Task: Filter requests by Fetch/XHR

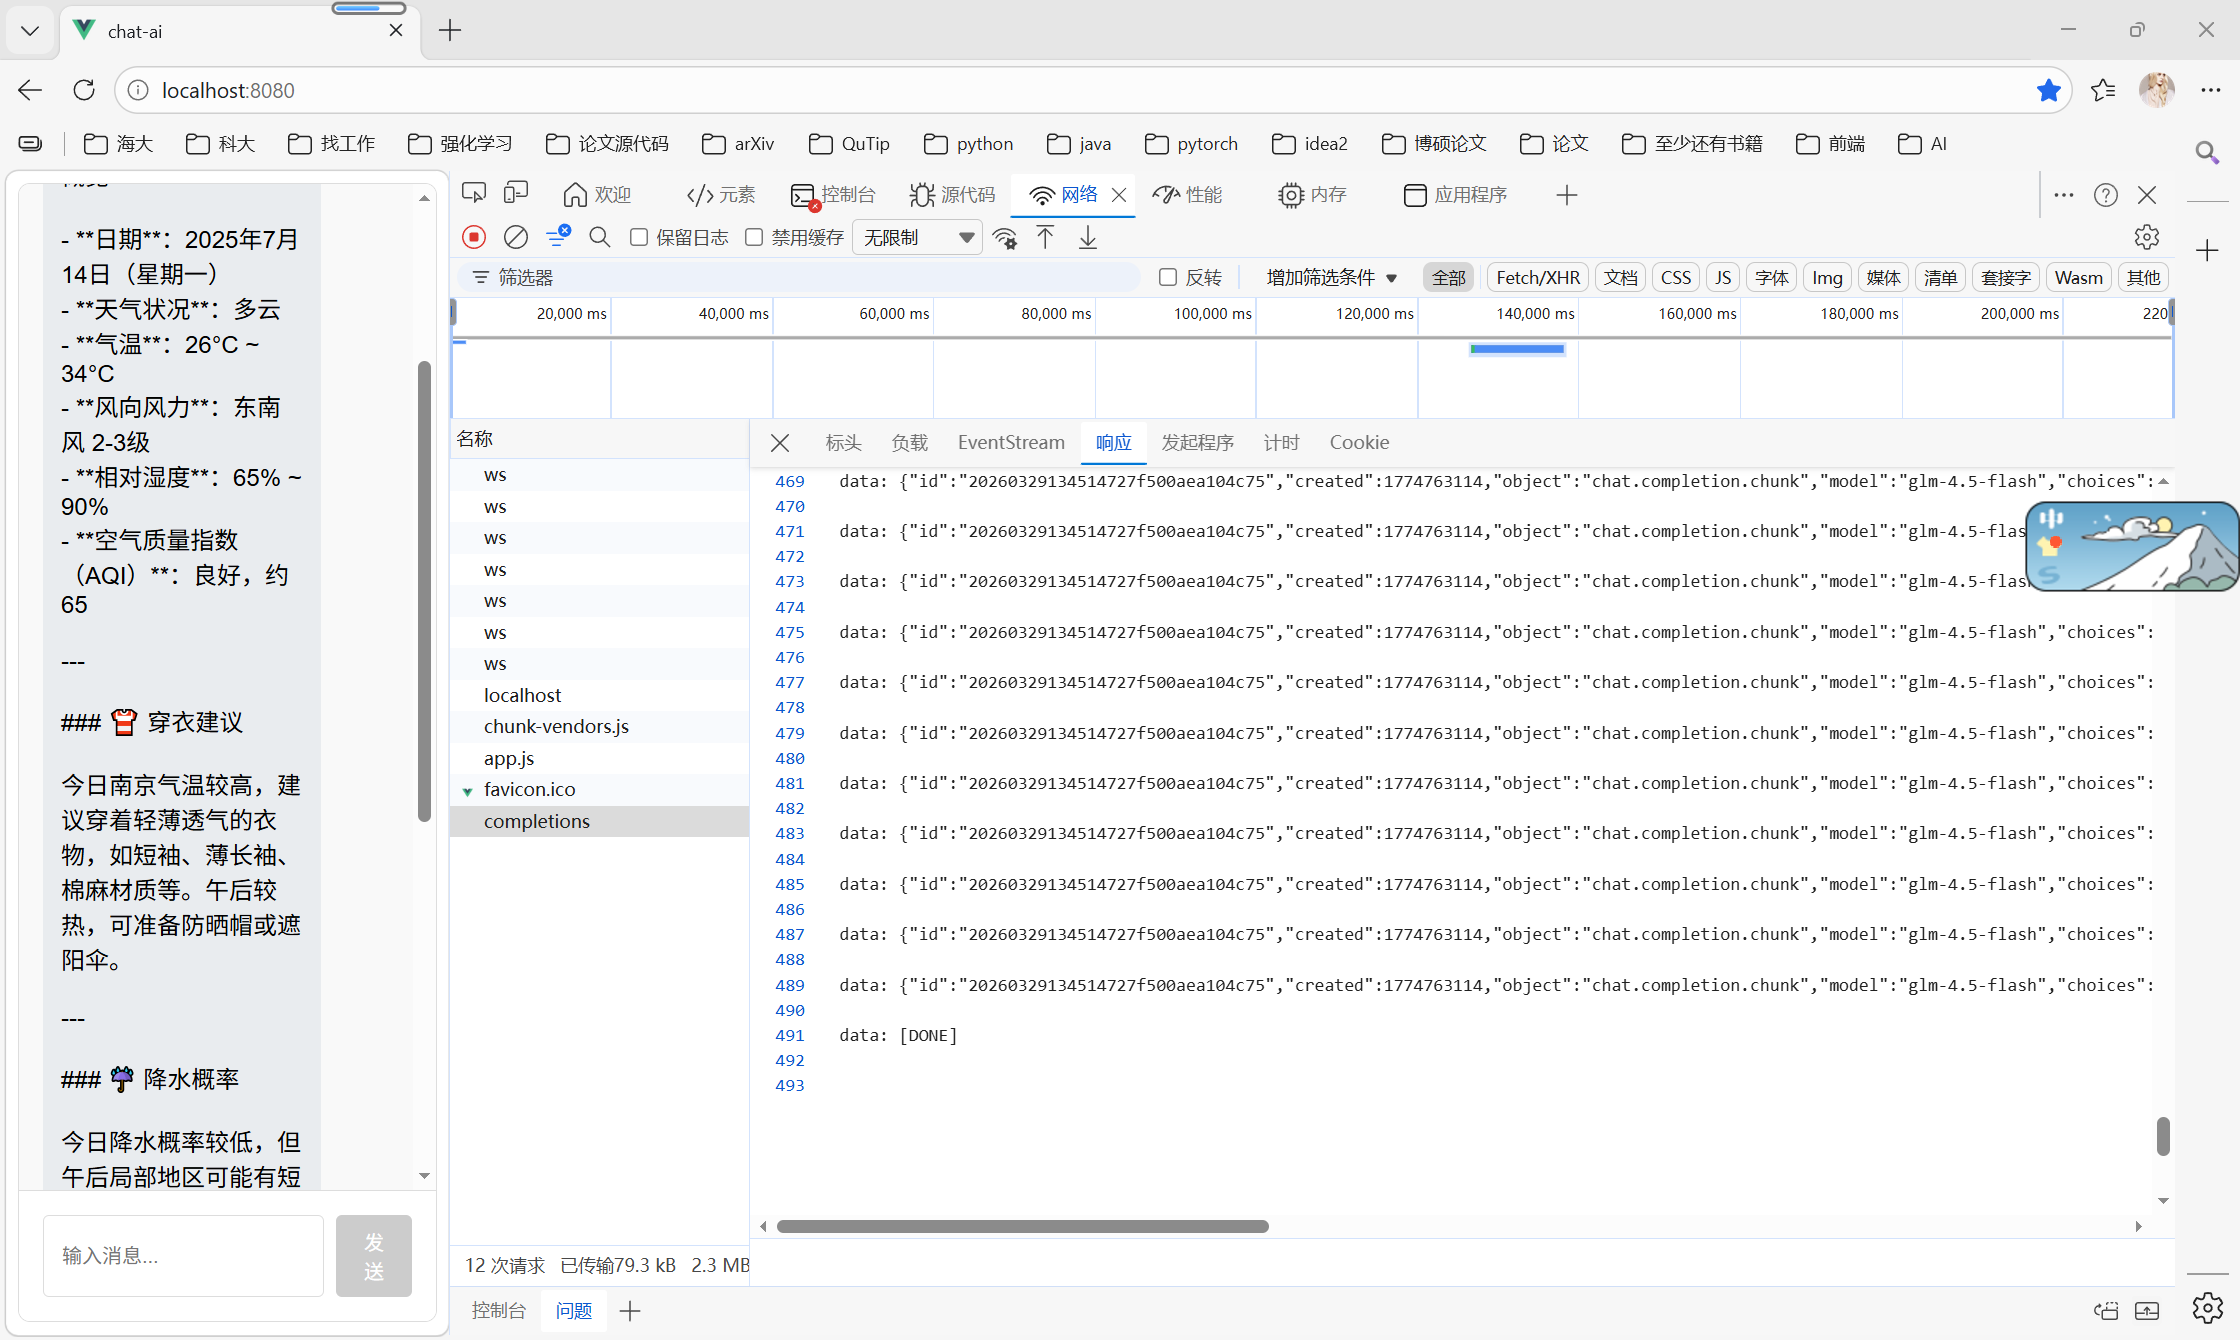Action: 1537,277
